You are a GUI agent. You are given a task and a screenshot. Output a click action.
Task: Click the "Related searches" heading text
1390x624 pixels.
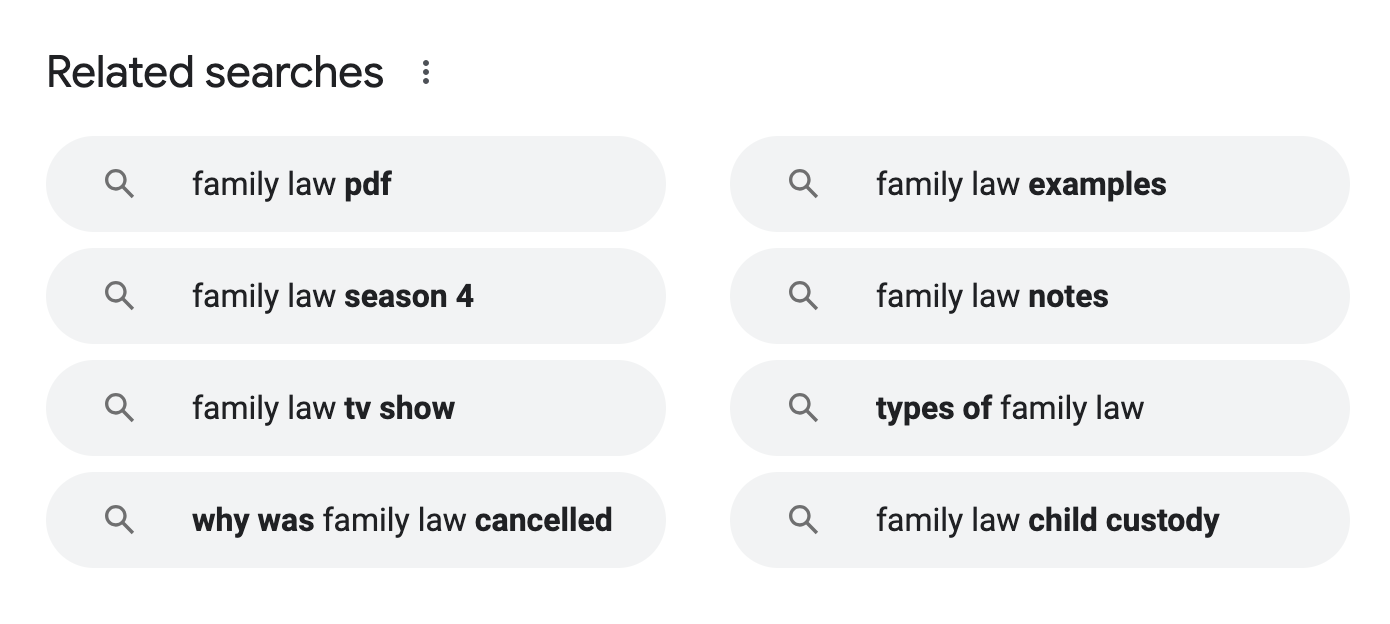click(215, 73)
